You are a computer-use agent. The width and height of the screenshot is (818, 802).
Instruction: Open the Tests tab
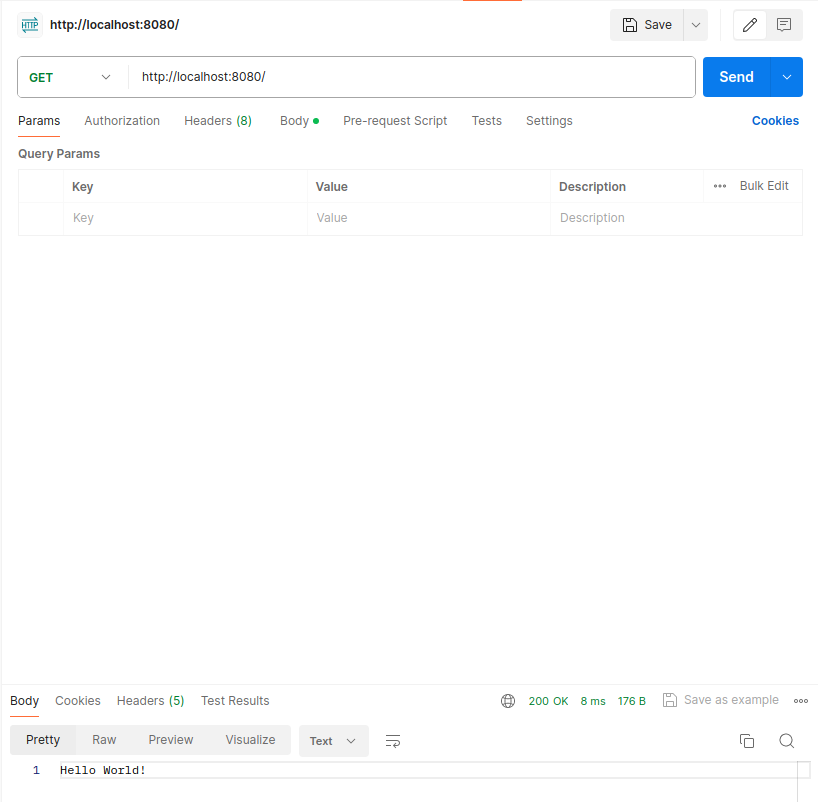point(487,121)
